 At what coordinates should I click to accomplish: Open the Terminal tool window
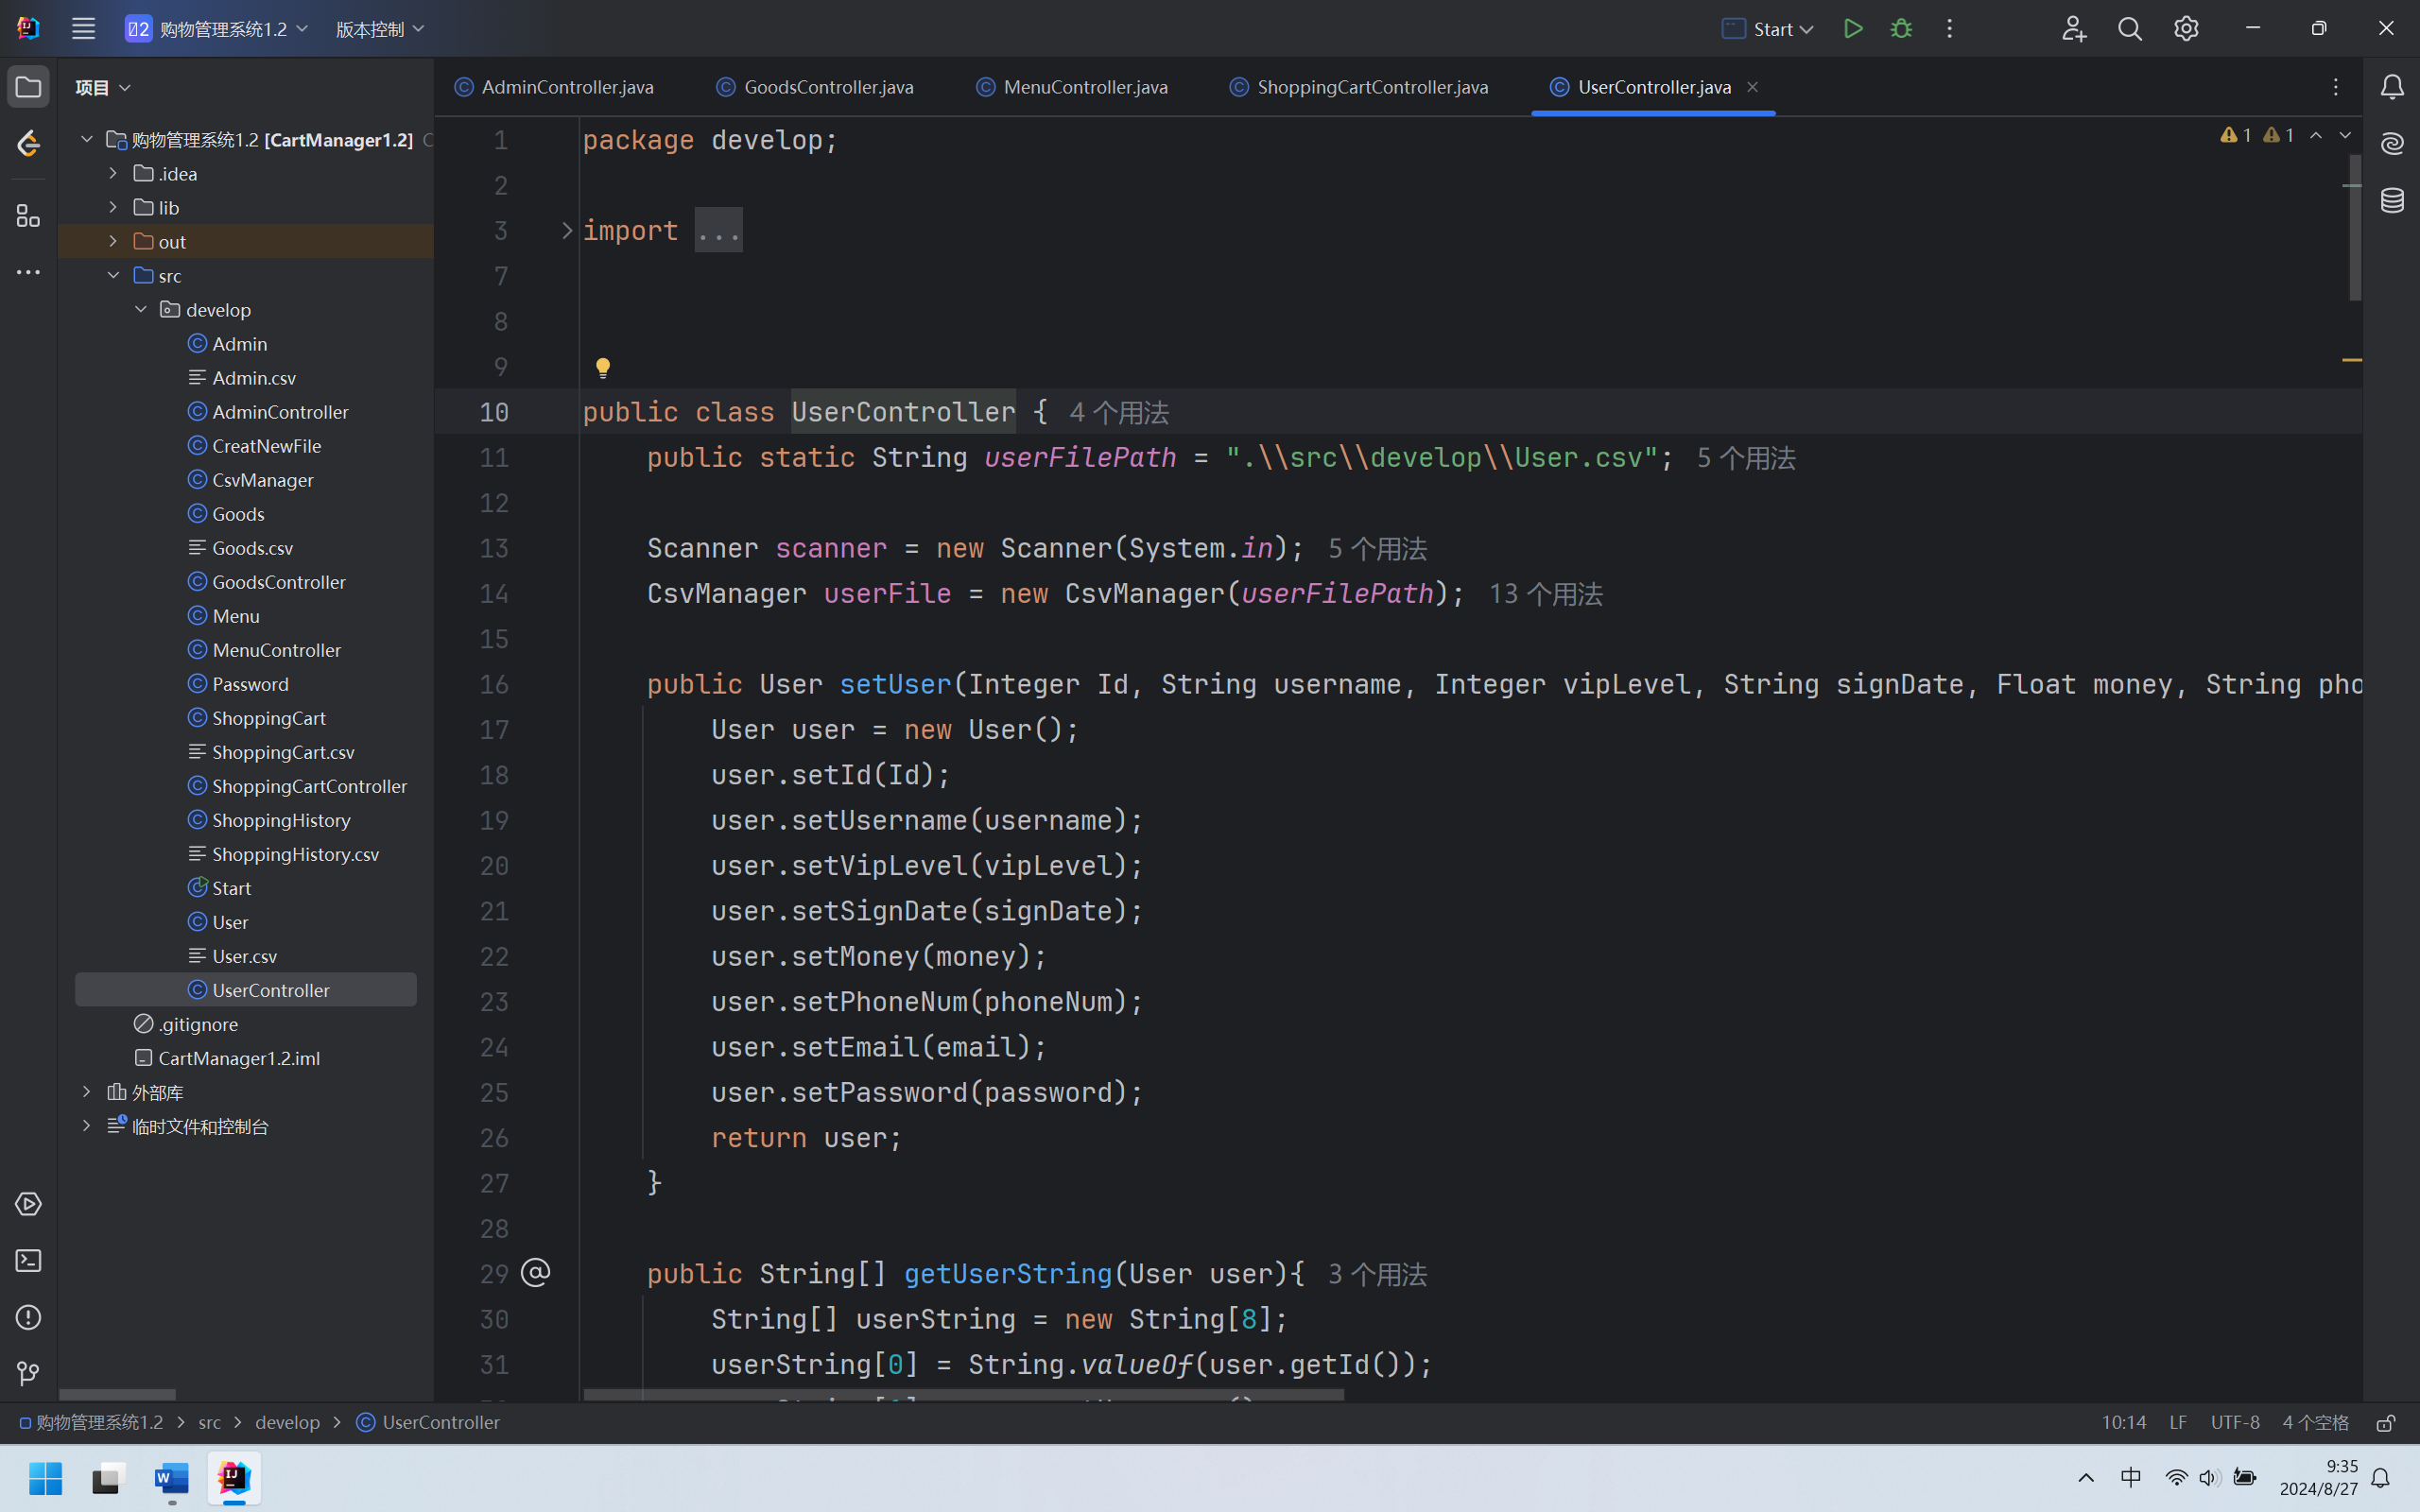[x=28, y=1261]
